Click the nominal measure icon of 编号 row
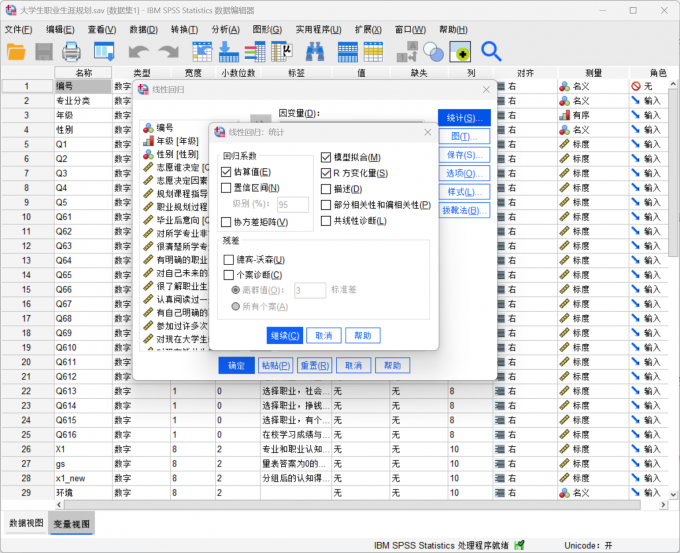 (x=564, y=86)
